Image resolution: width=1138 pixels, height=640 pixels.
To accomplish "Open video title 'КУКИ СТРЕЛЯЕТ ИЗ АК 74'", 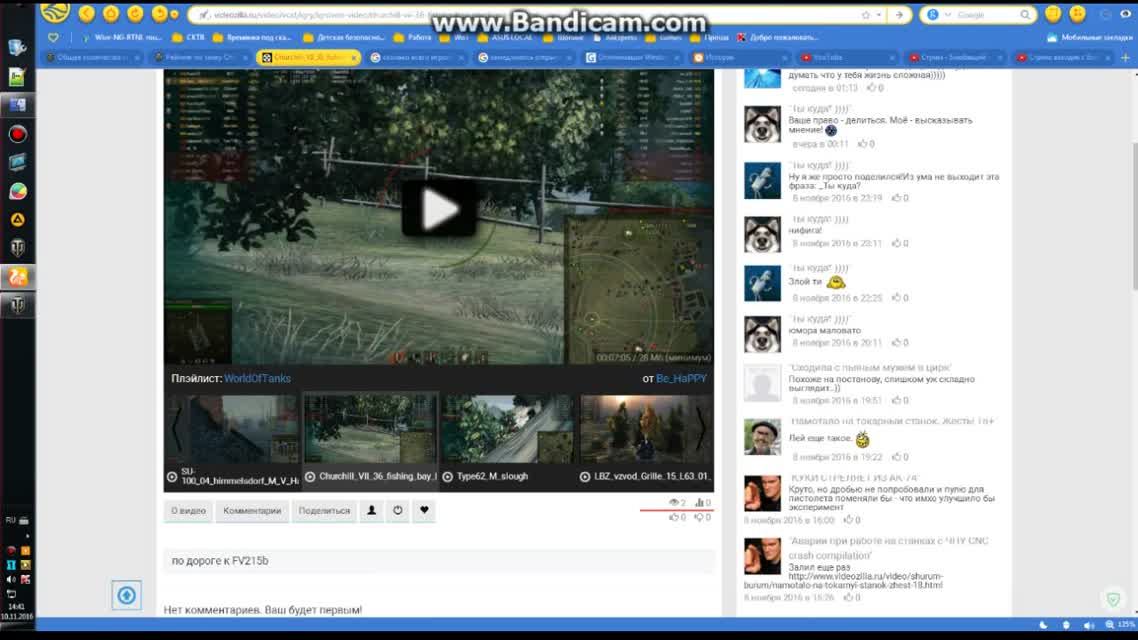I will coord(854,477).
